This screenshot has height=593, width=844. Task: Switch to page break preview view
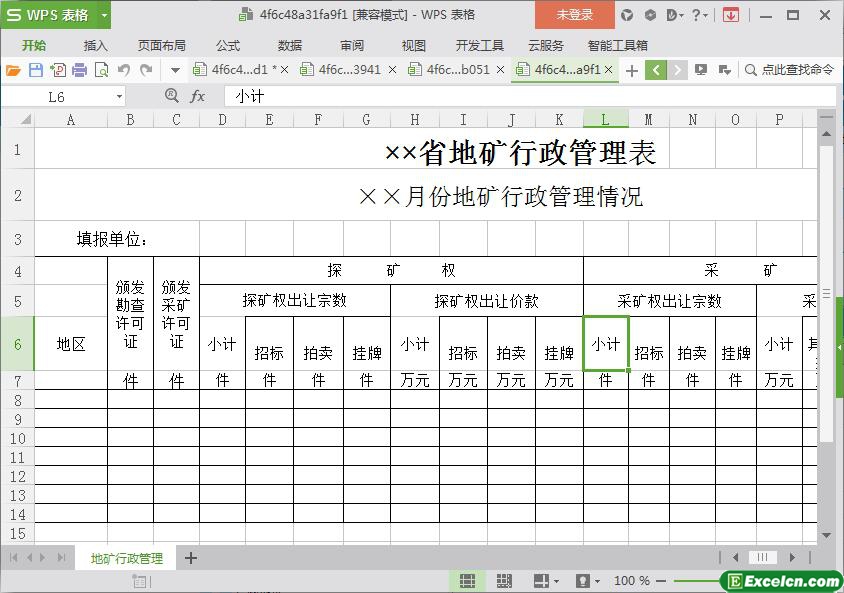point(503,581)
